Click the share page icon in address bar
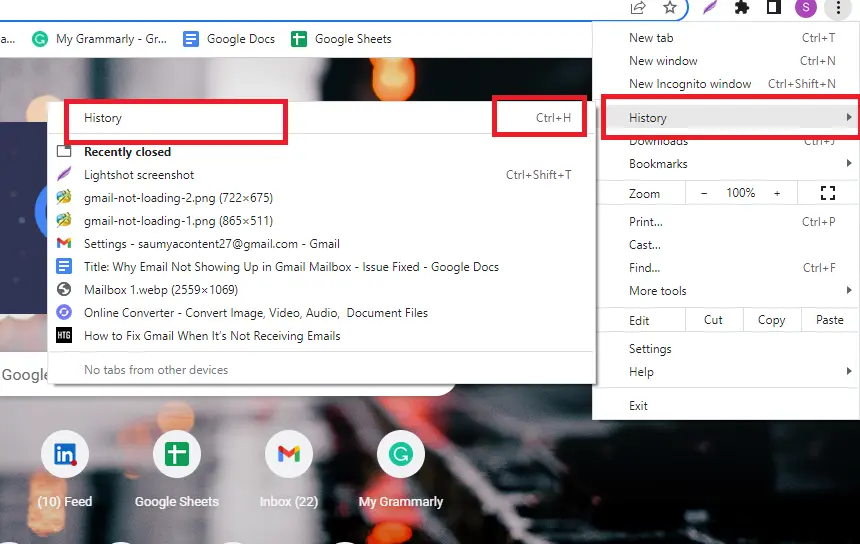Image resolution: width=860 pixels, height=544 pixels. (638, 7)
